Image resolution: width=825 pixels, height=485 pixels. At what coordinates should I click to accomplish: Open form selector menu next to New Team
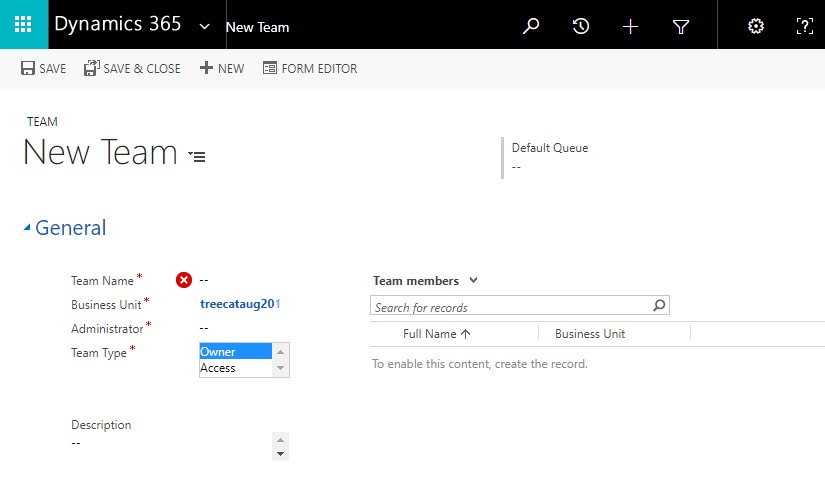pos(197,156)
